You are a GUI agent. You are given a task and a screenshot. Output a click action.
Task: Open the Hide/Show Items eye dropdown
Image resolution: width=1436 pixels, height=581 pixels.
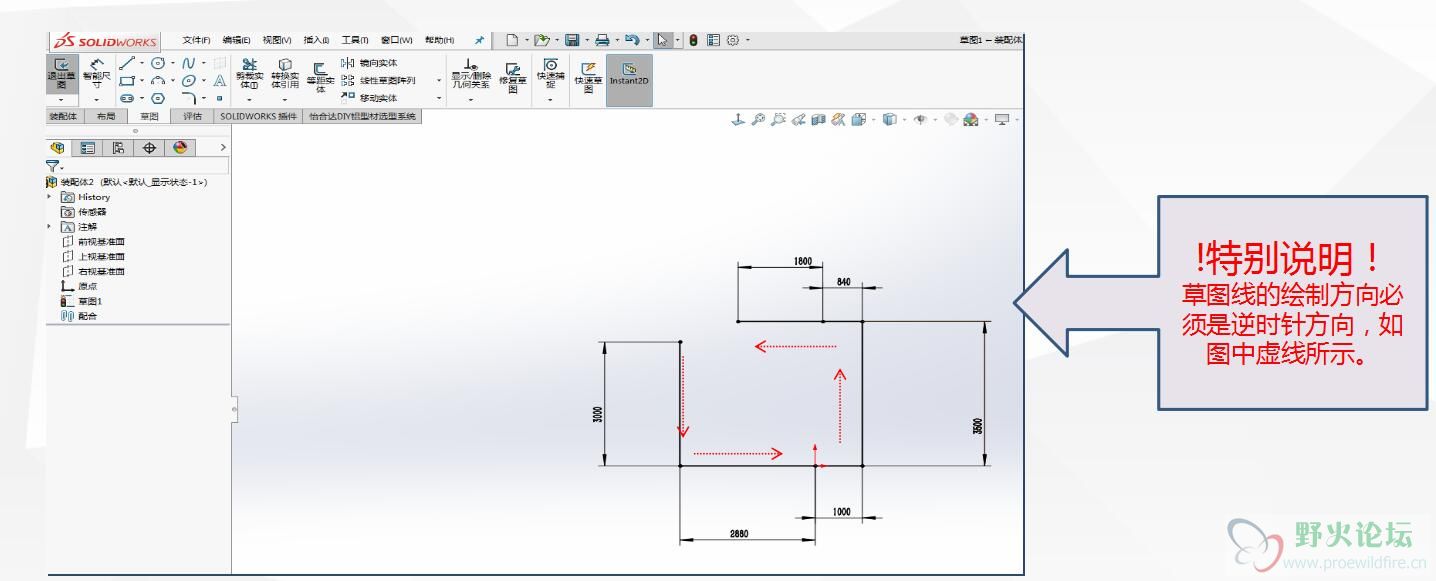pos(919,119)
